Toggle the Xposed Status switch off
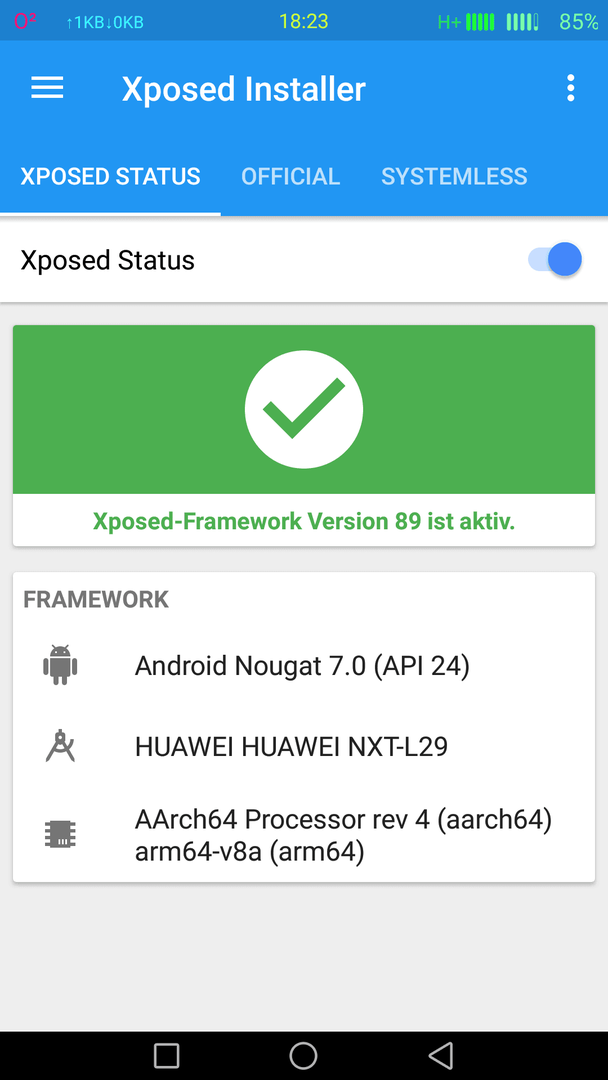 tap(555, 260)
